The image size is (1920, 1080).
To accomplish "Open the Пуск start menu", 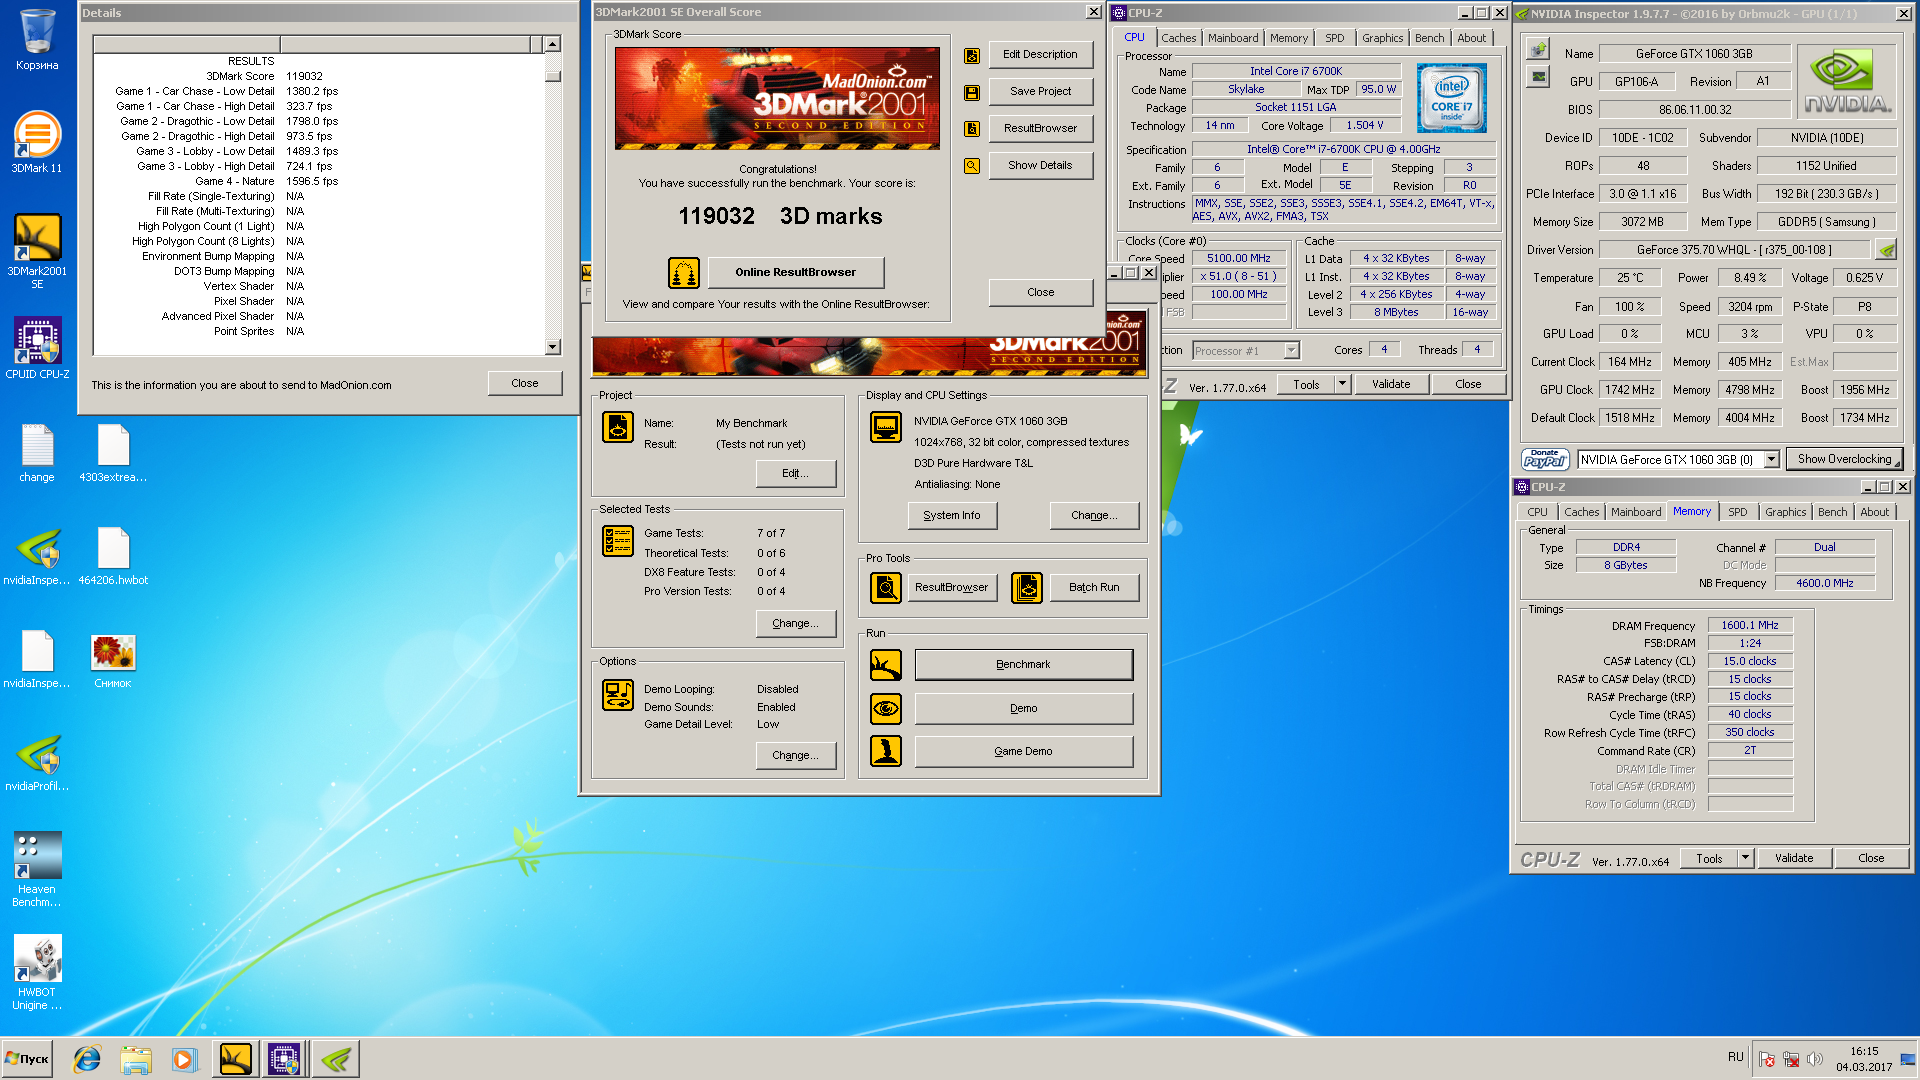I will (x=27, y=1059).
